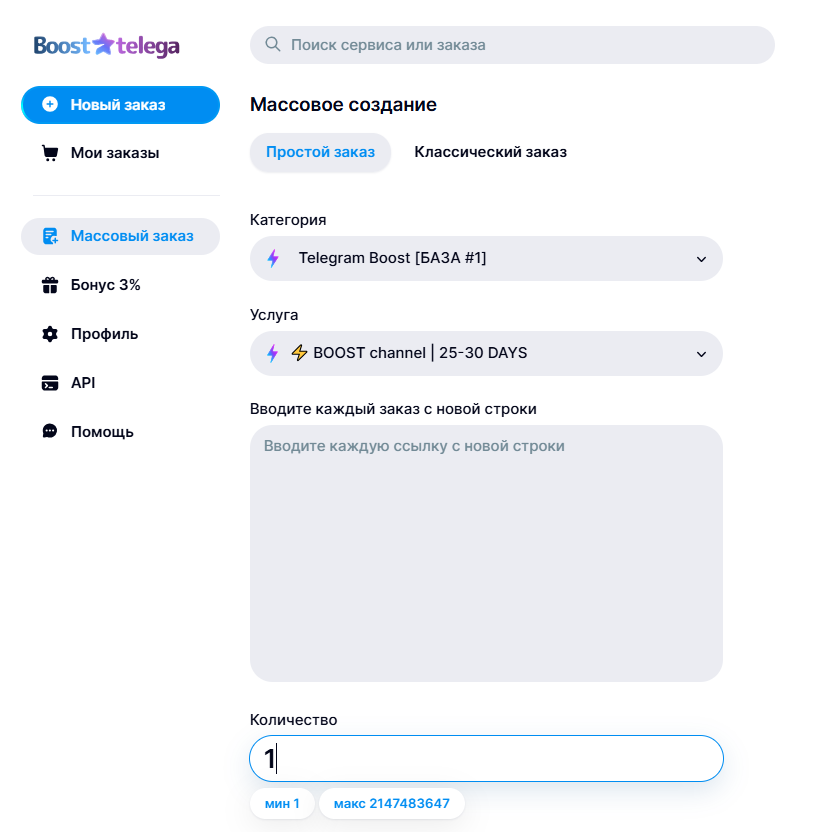Focus the Количество input field
Screen dimensions: 822x832
point(486,758)
